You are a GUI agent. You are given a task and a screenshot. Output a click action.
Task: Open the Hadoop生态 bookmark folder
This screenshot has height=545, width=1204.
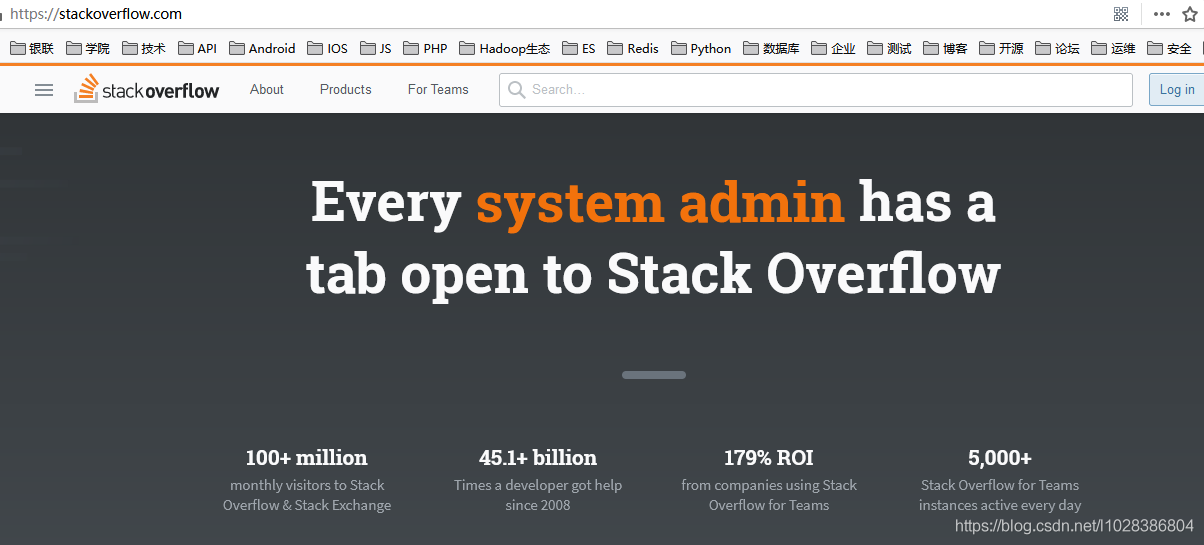coord(505,48)
